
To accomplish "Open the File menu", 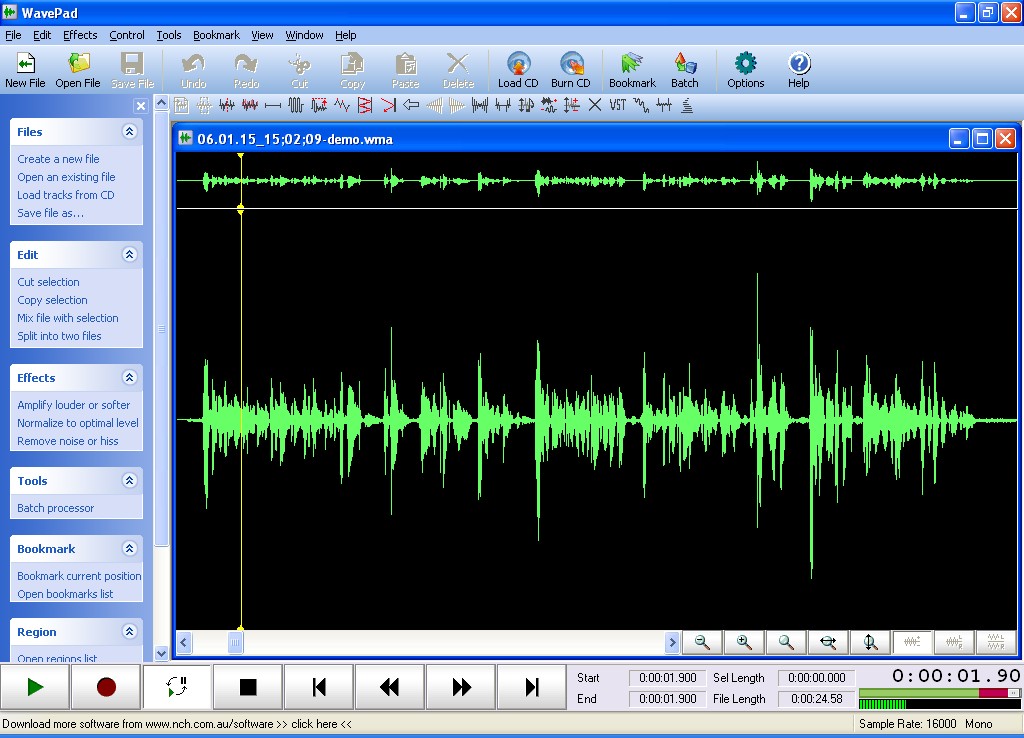I will pos(13,35).
